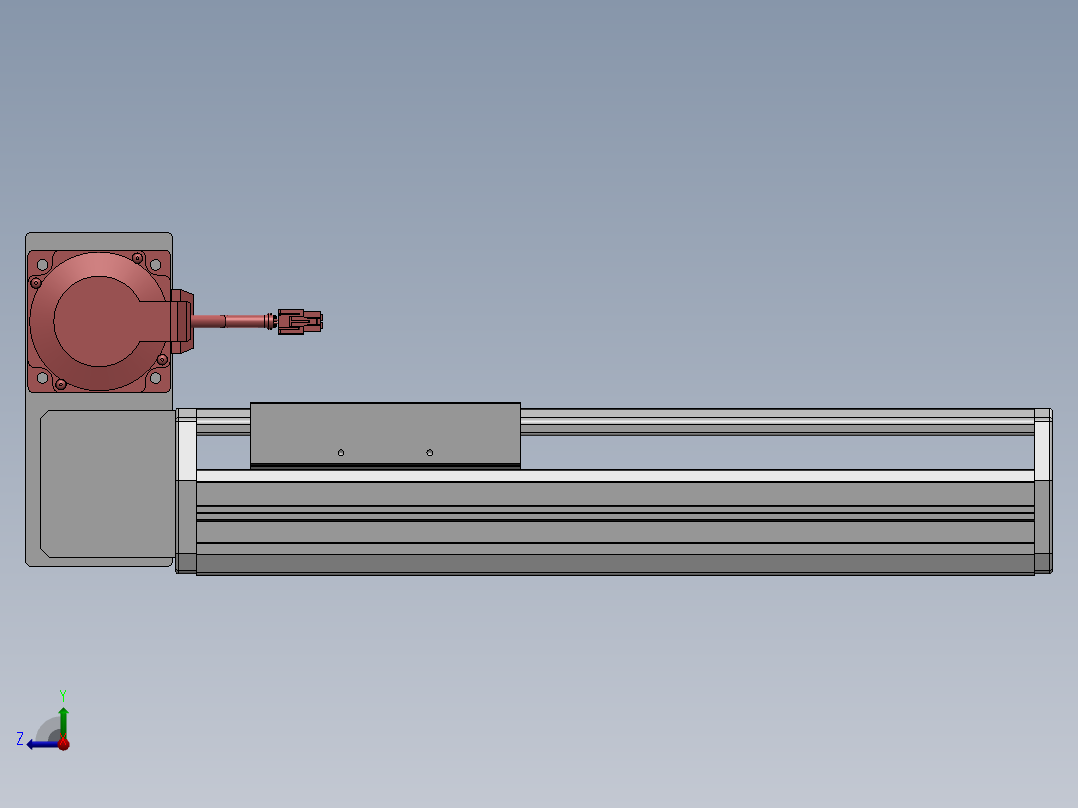Select the top-right mounting hole of motor flange
1078x808 pixels.
[155, 264]
